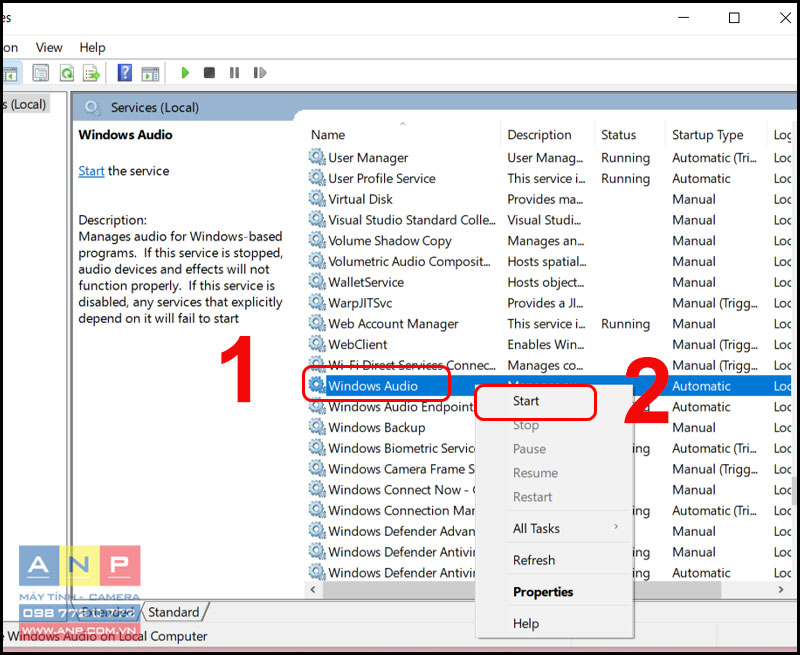The width and height of the screenshot is (800, 655).
Task: Click the horizontal scrollbar left arrow
Action: [313, 590]
